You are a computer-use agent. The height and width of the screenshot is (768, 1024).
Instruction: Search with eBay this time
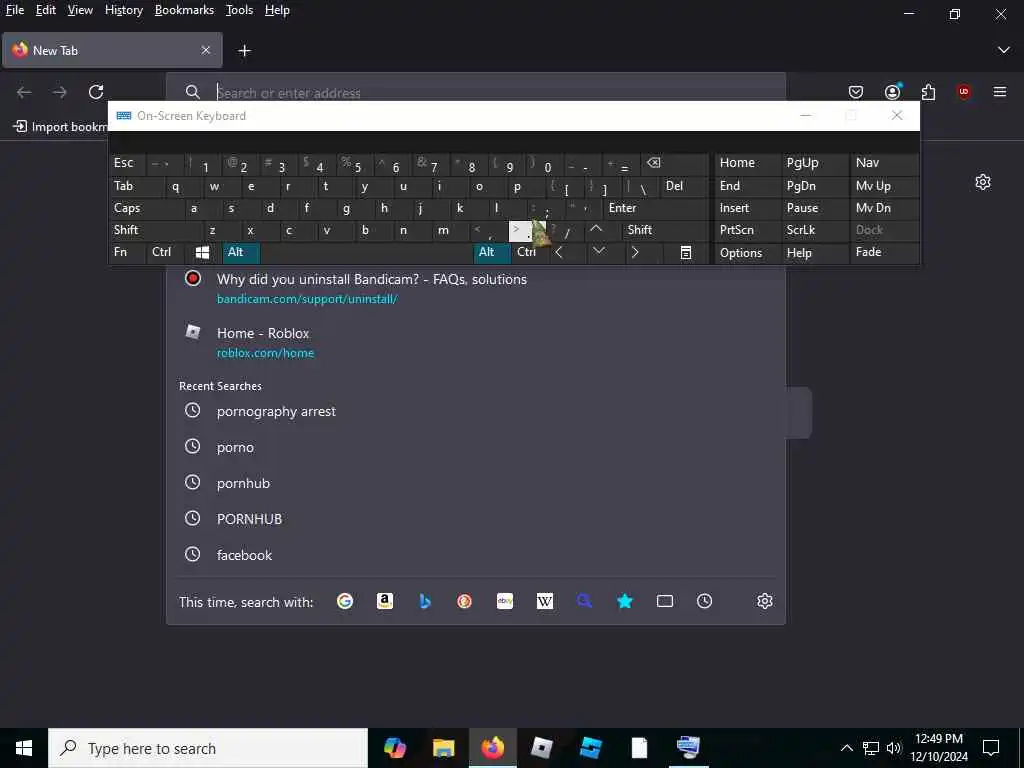tap(505, 601)
